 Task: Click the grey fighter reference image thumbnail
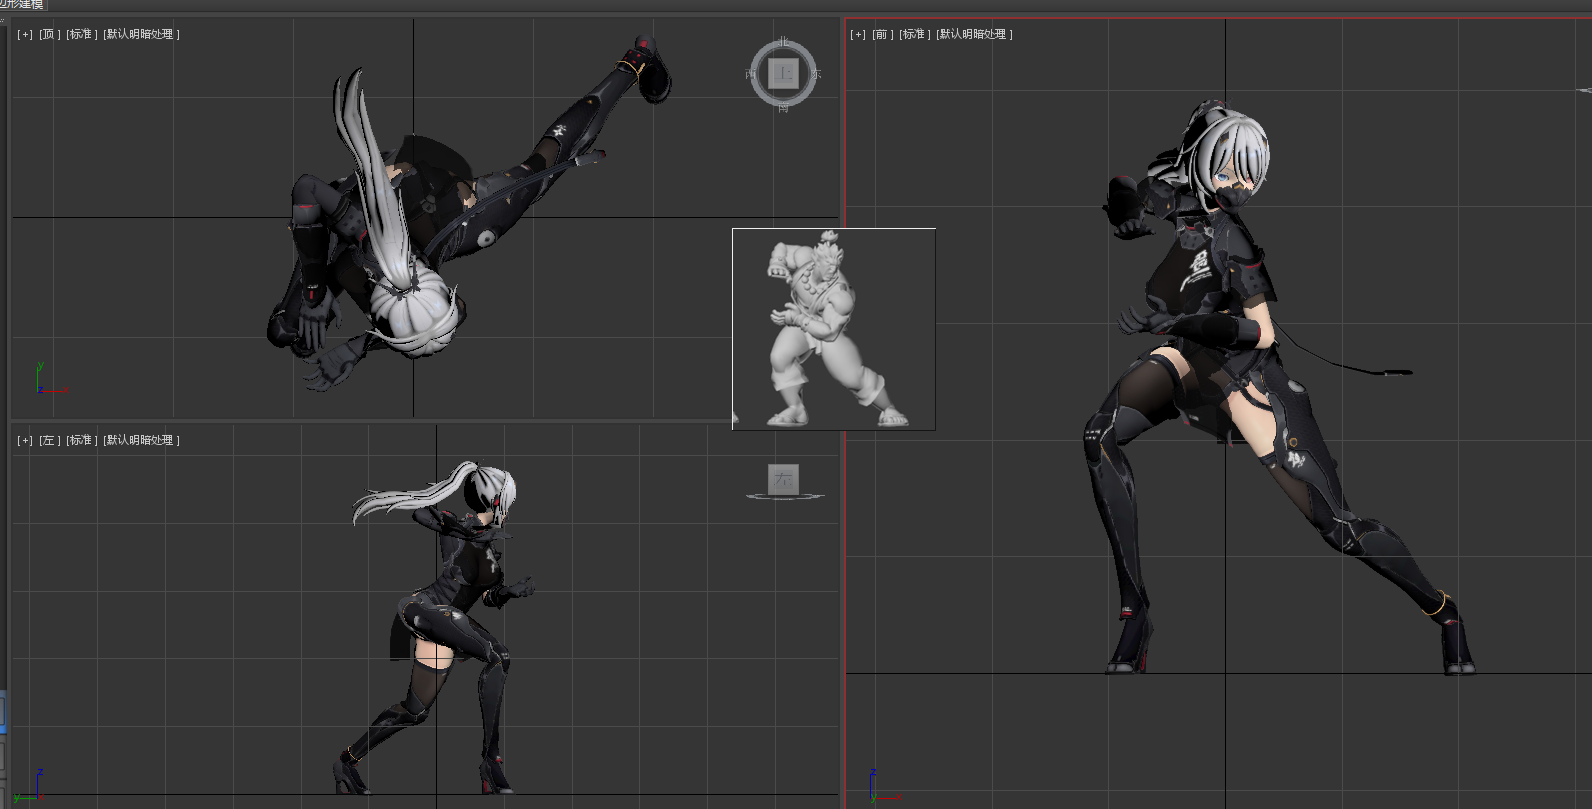click(834, 329)
